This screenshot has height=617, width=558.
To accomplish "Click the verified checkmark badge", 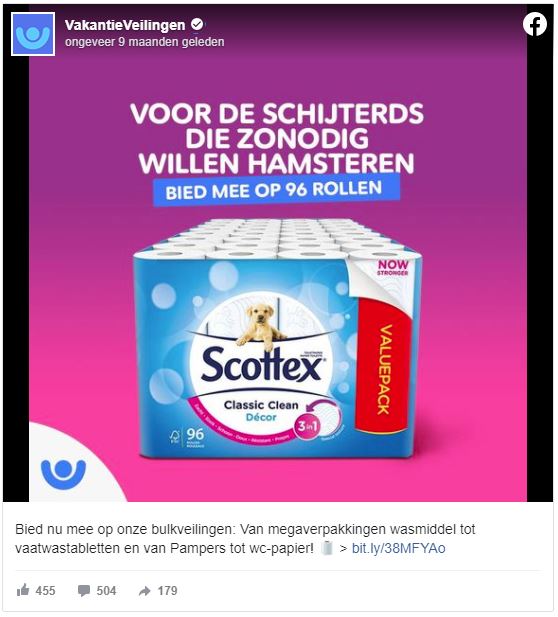I will click(x=197, y=25).
